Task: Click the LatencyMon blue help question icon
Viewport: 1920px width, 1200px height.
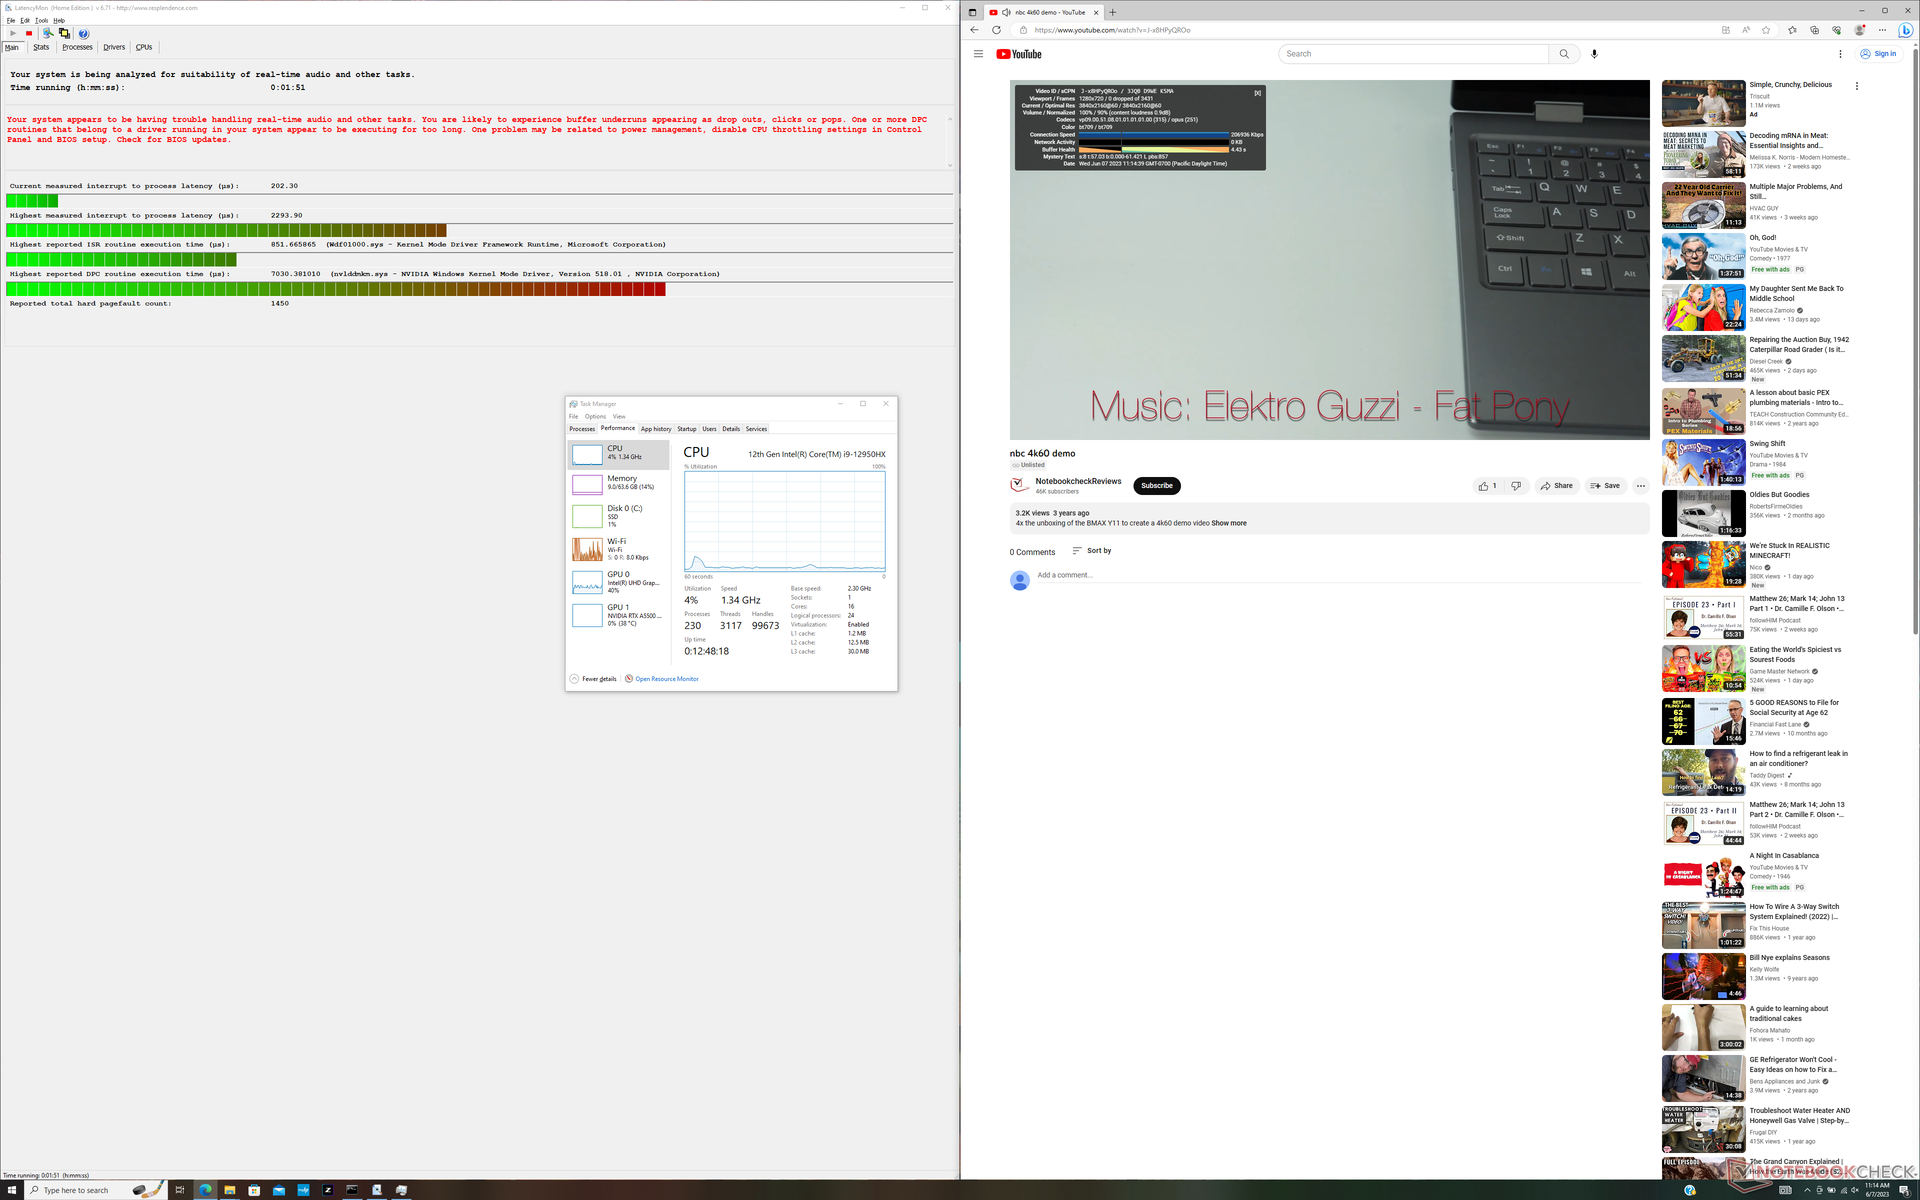Action: click(x=84, y=33)
